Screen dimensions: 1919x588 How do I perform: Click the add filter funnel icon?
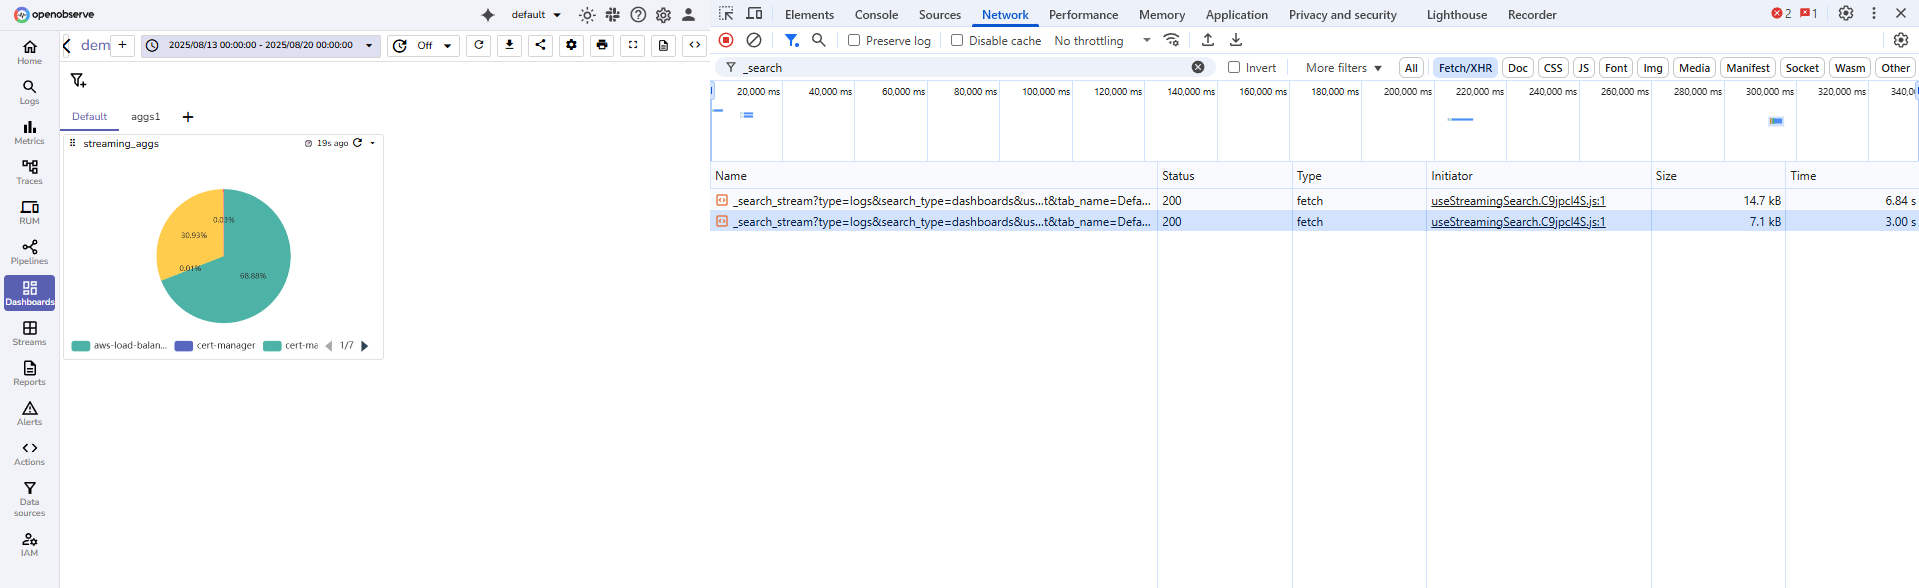click(78, 80)
